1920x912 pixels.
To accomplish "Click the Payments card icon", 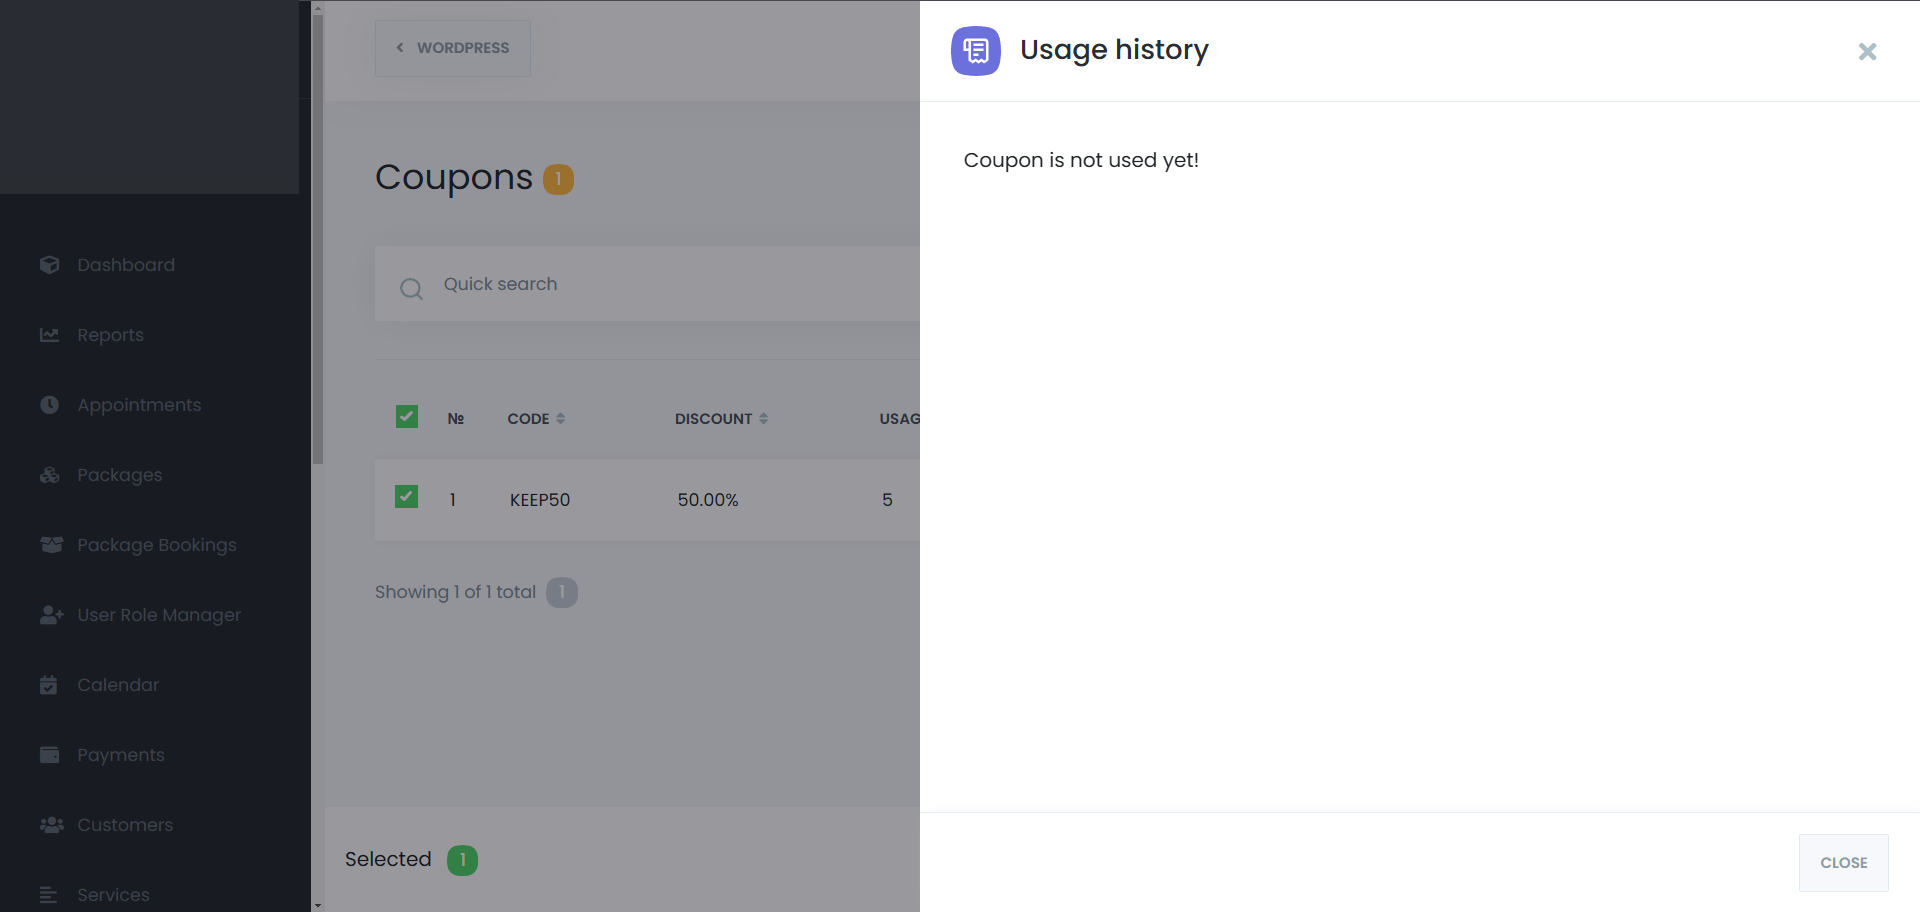I will 49,755.
